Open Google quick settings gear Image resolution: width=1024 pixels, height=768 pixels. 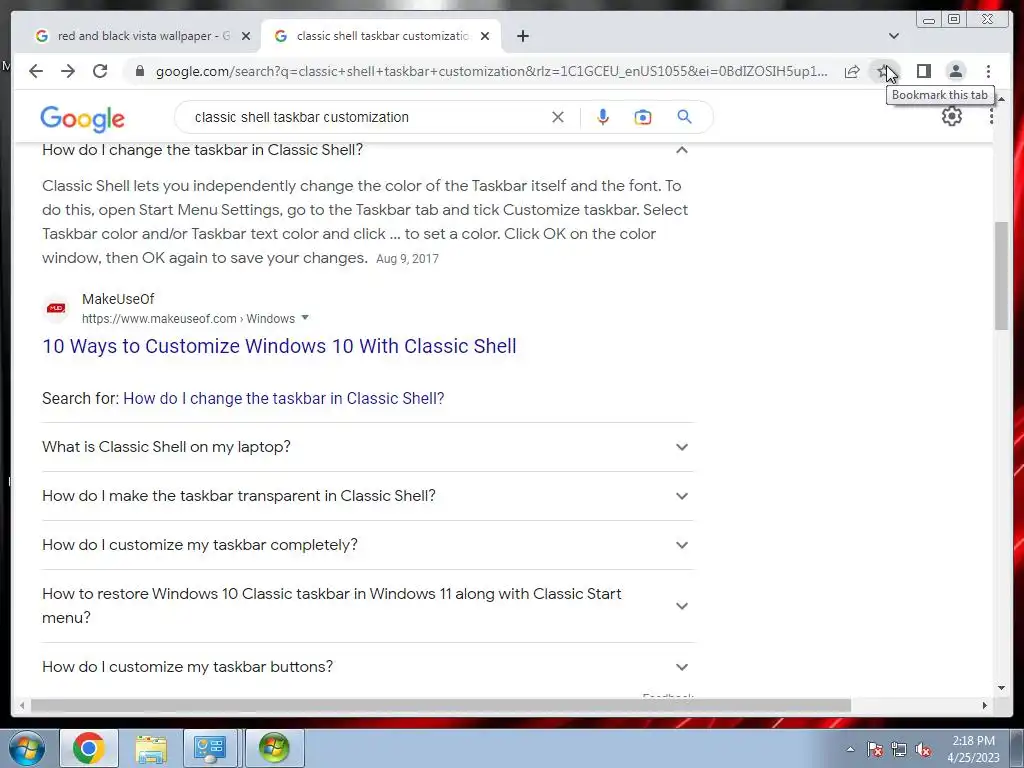[x=952, y=116]
